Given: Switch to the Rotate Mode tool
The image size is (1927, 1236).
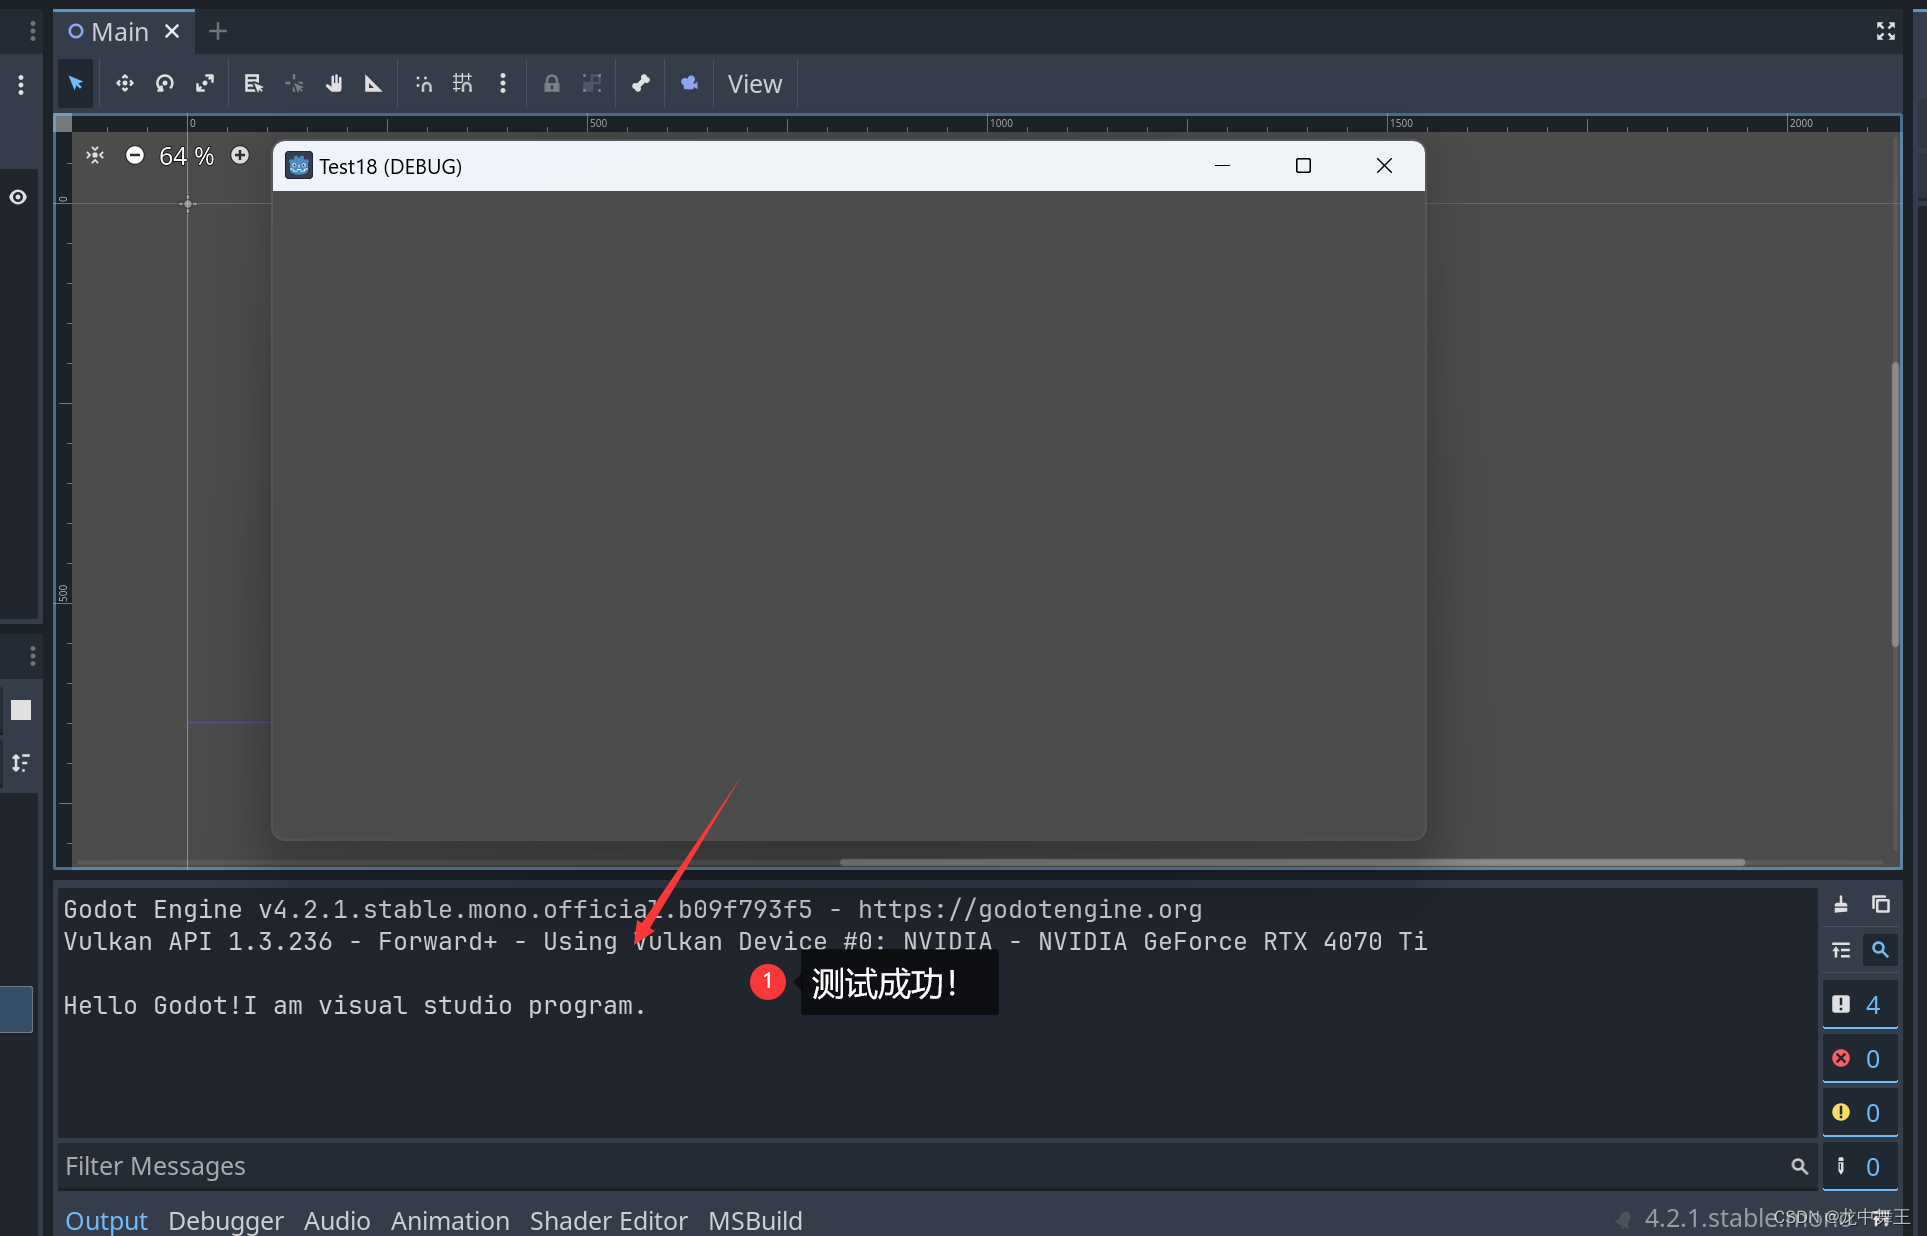Looking at the screenshot, I should pyautogui.click(x=165, y=84).
